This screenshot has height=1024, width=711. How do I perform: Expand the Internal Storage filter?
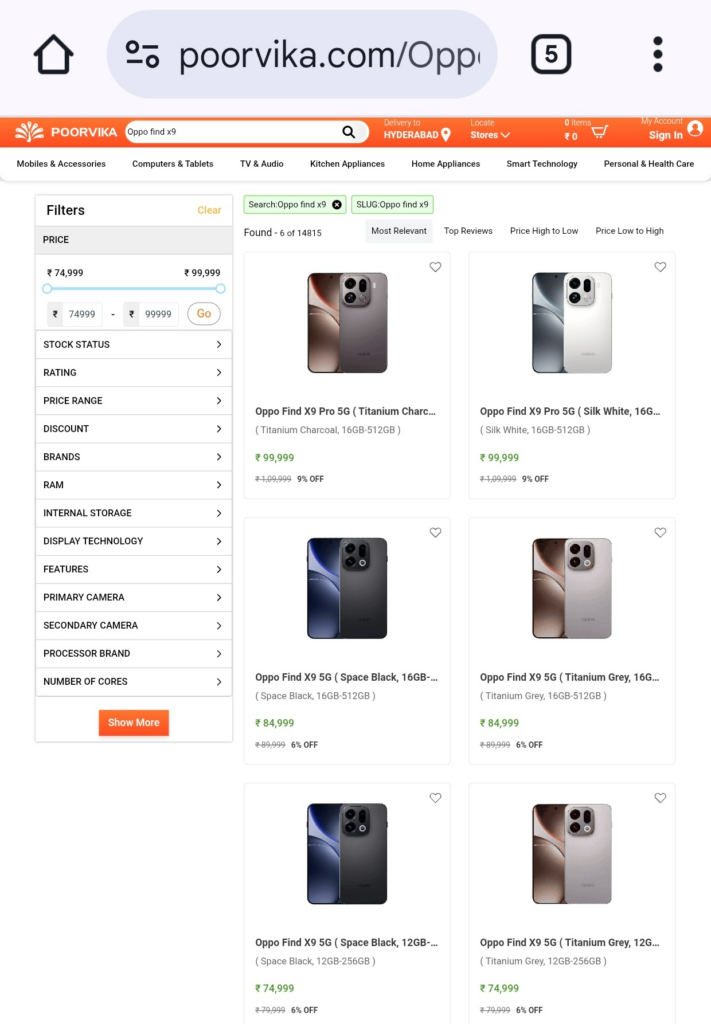[134, 513]
